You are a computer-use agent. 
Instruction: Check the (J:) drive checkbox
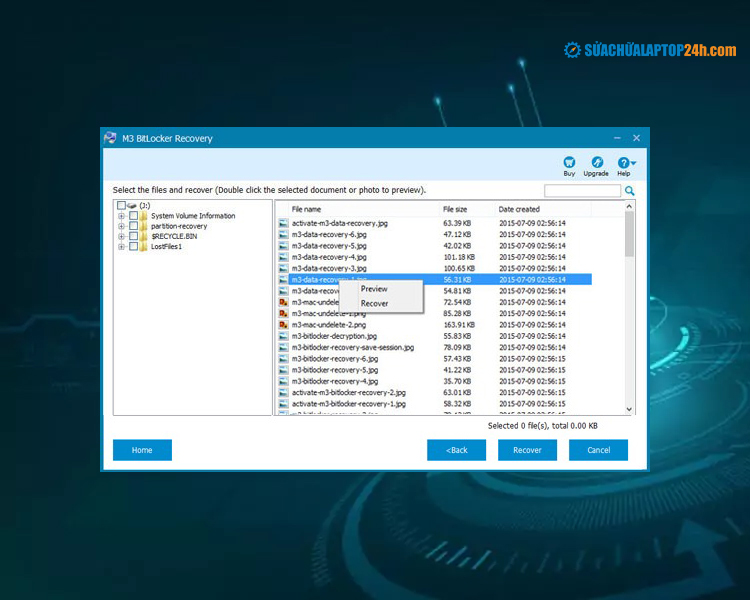coord(121,205)
